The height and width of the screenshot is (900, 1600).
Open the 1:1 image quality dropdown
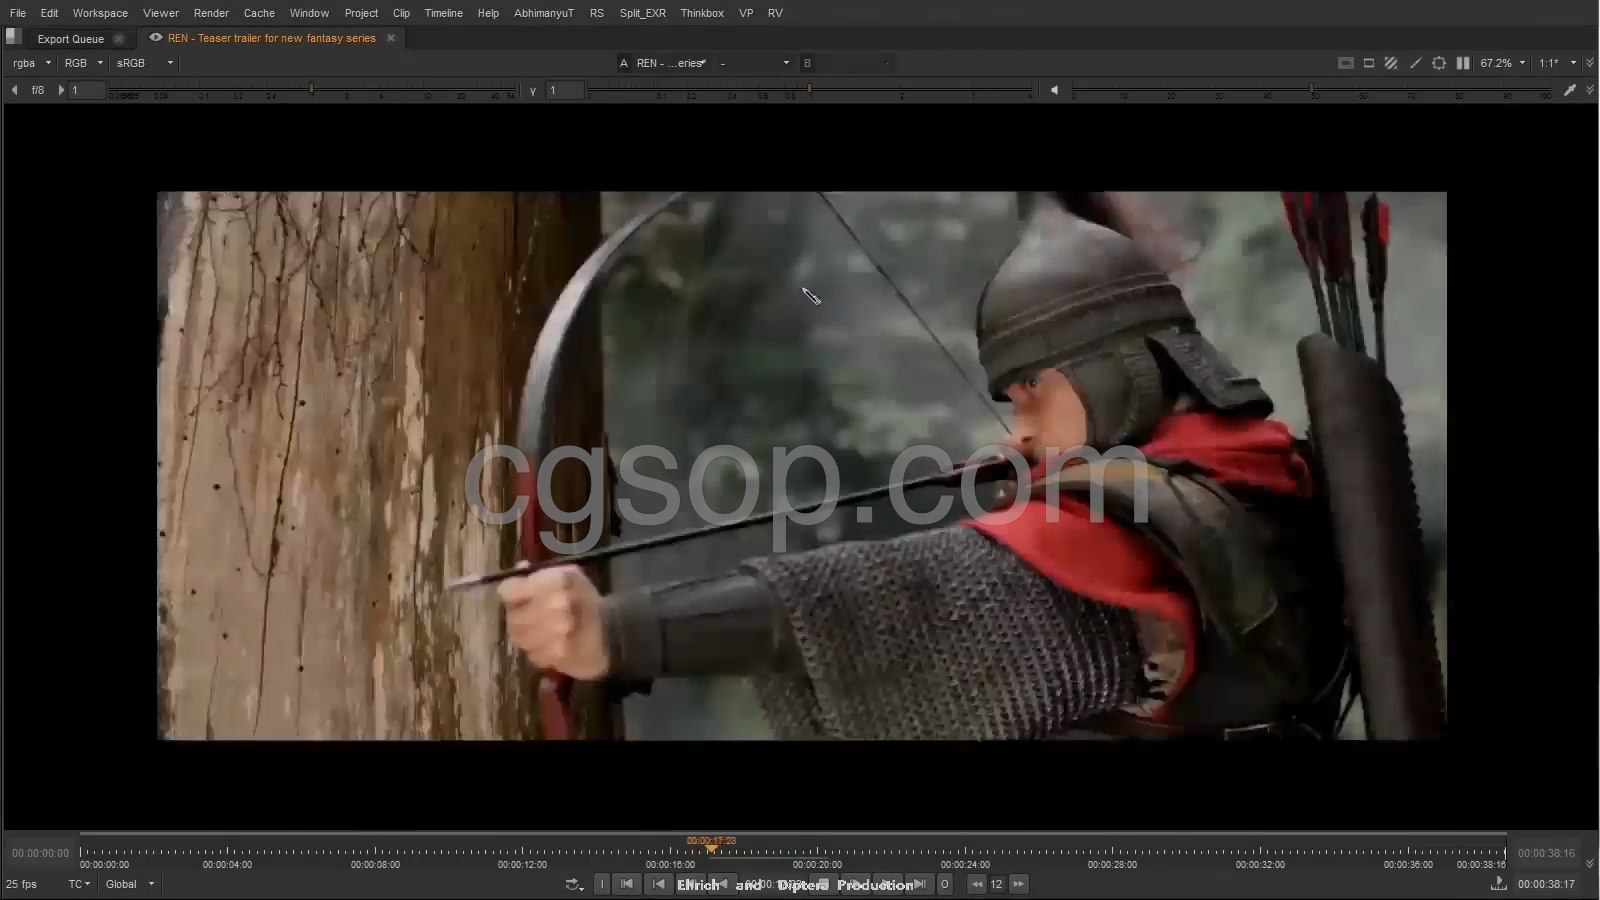click(1557, 63)
